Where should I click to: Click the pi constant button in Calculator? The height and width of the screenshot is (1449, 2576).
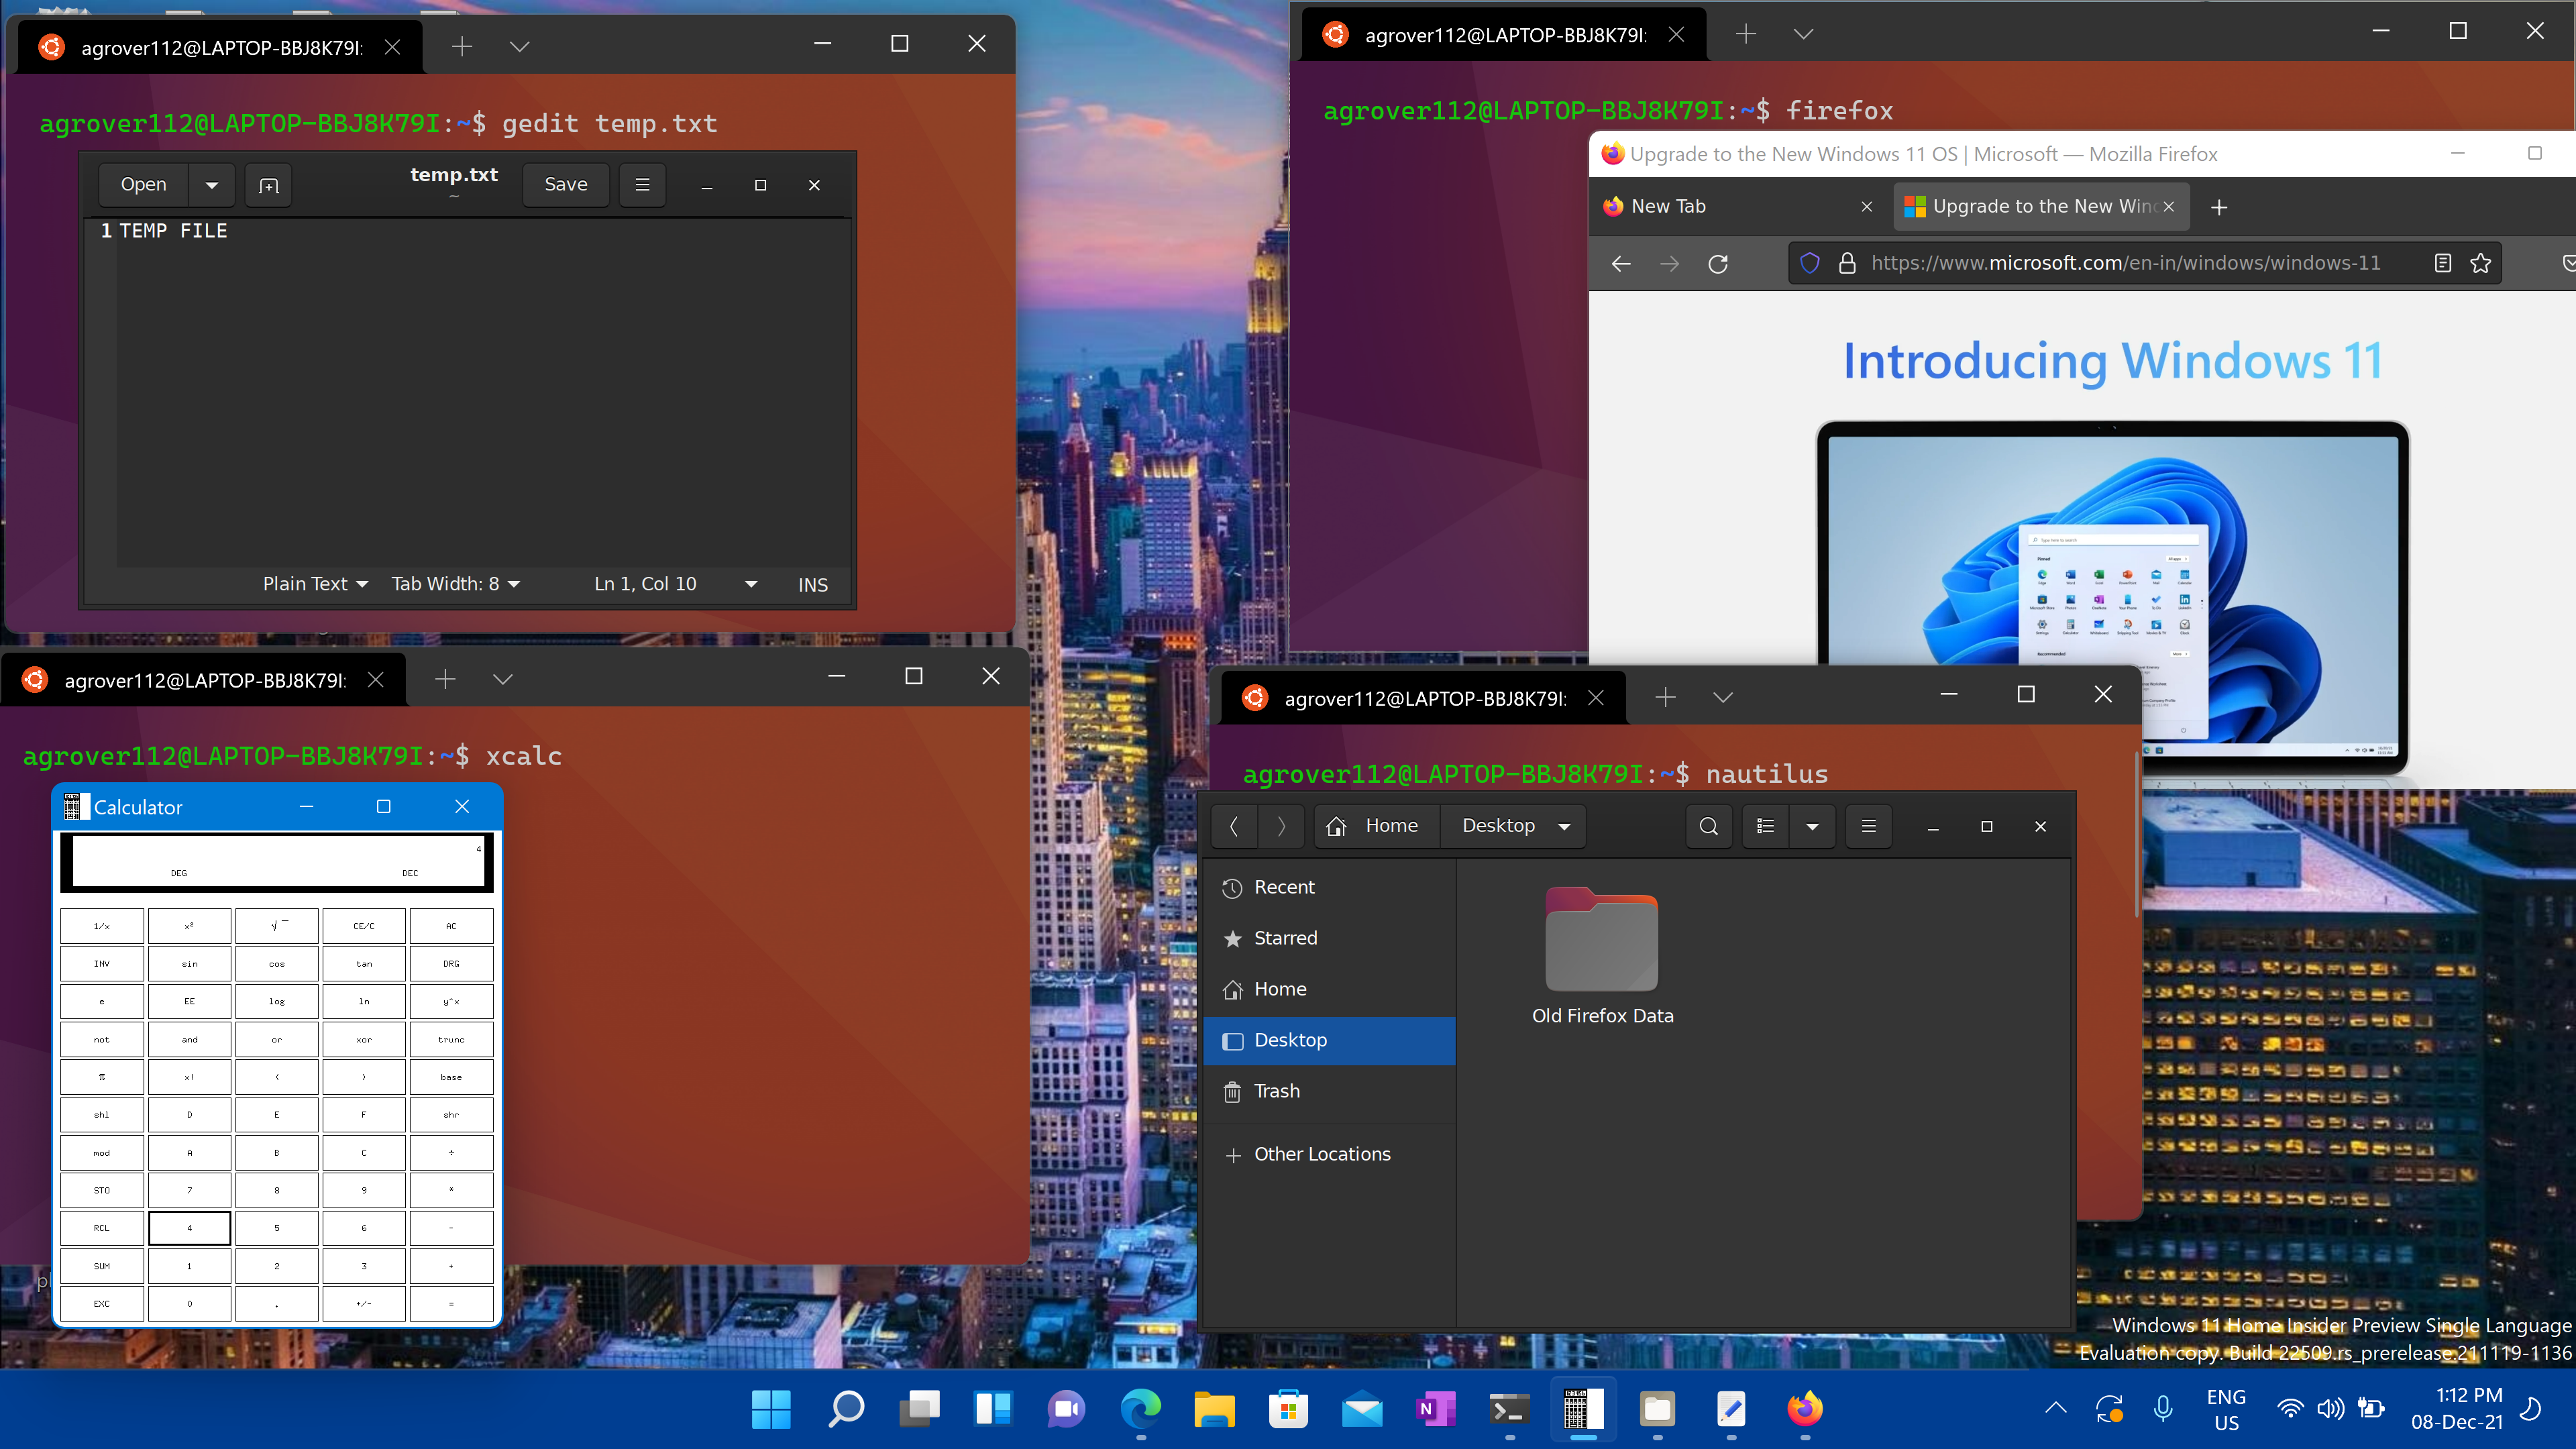pos(101,1077)
